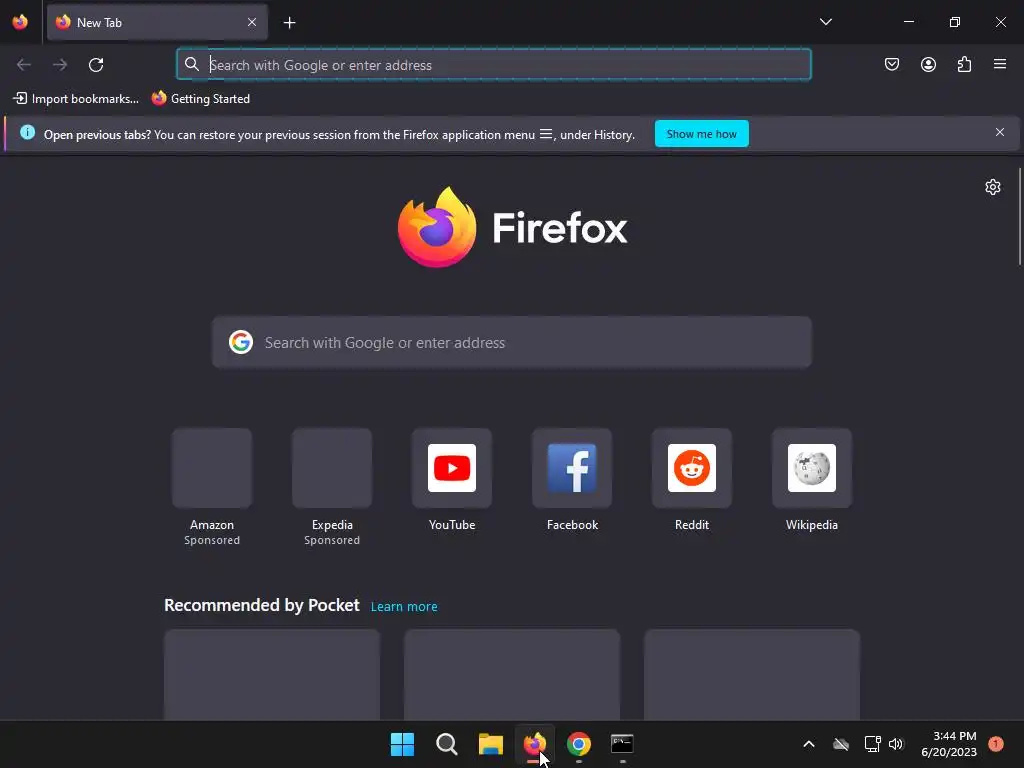Click the Recommended by Pocket heading
The width and height of the screenshot is (1024, 768).
pos(262,605)
